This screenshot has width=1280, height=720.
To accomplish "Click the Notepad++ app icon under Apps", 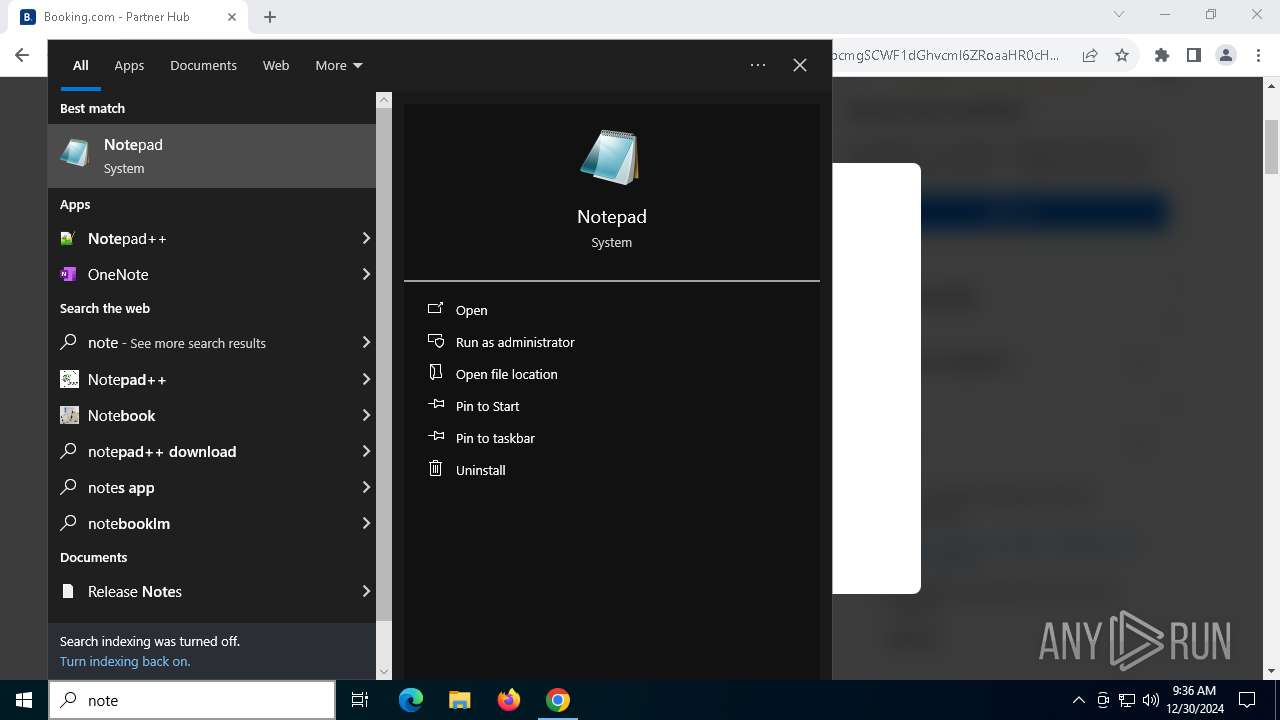I will point(68,239).
